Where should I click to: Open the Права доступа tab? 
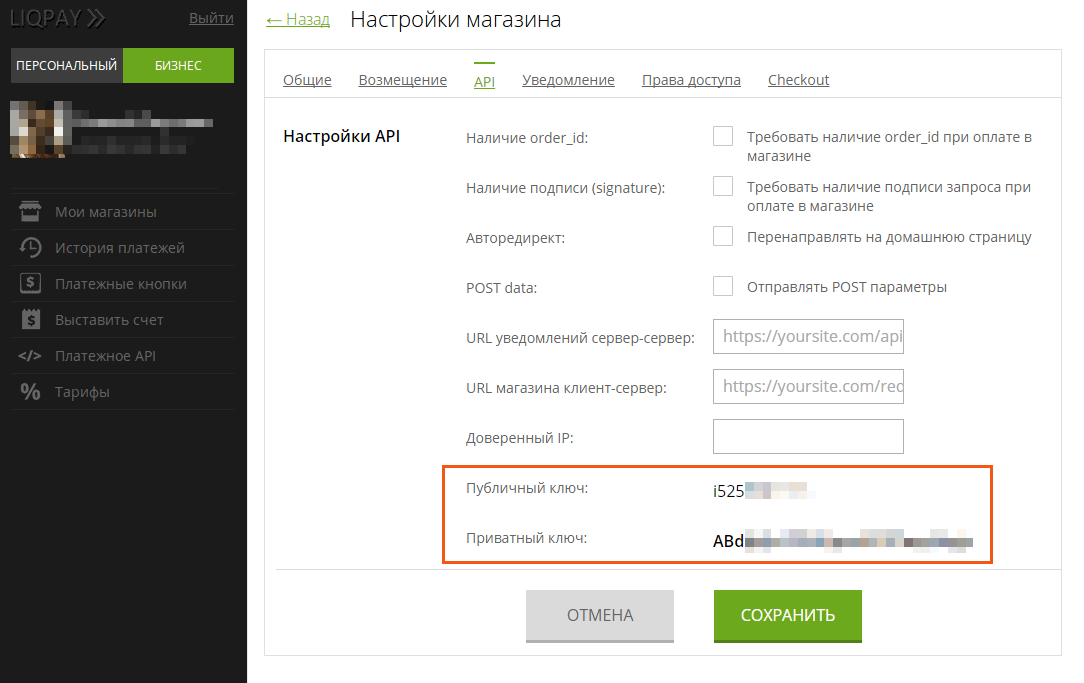[691, 80]
